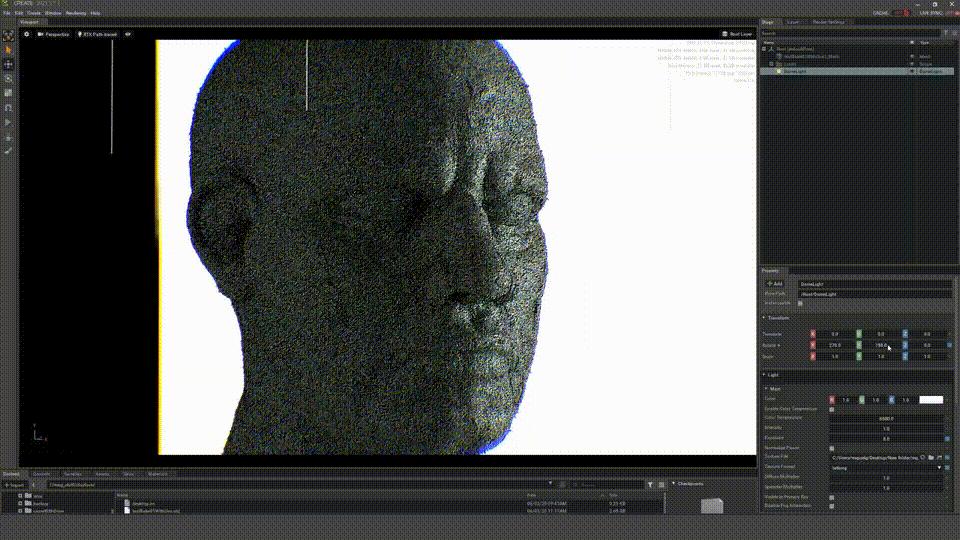The height and width of the screenshot is (540, 960).
Task: Activate the Move tool in left toolbar
Action: click(8, 64)
